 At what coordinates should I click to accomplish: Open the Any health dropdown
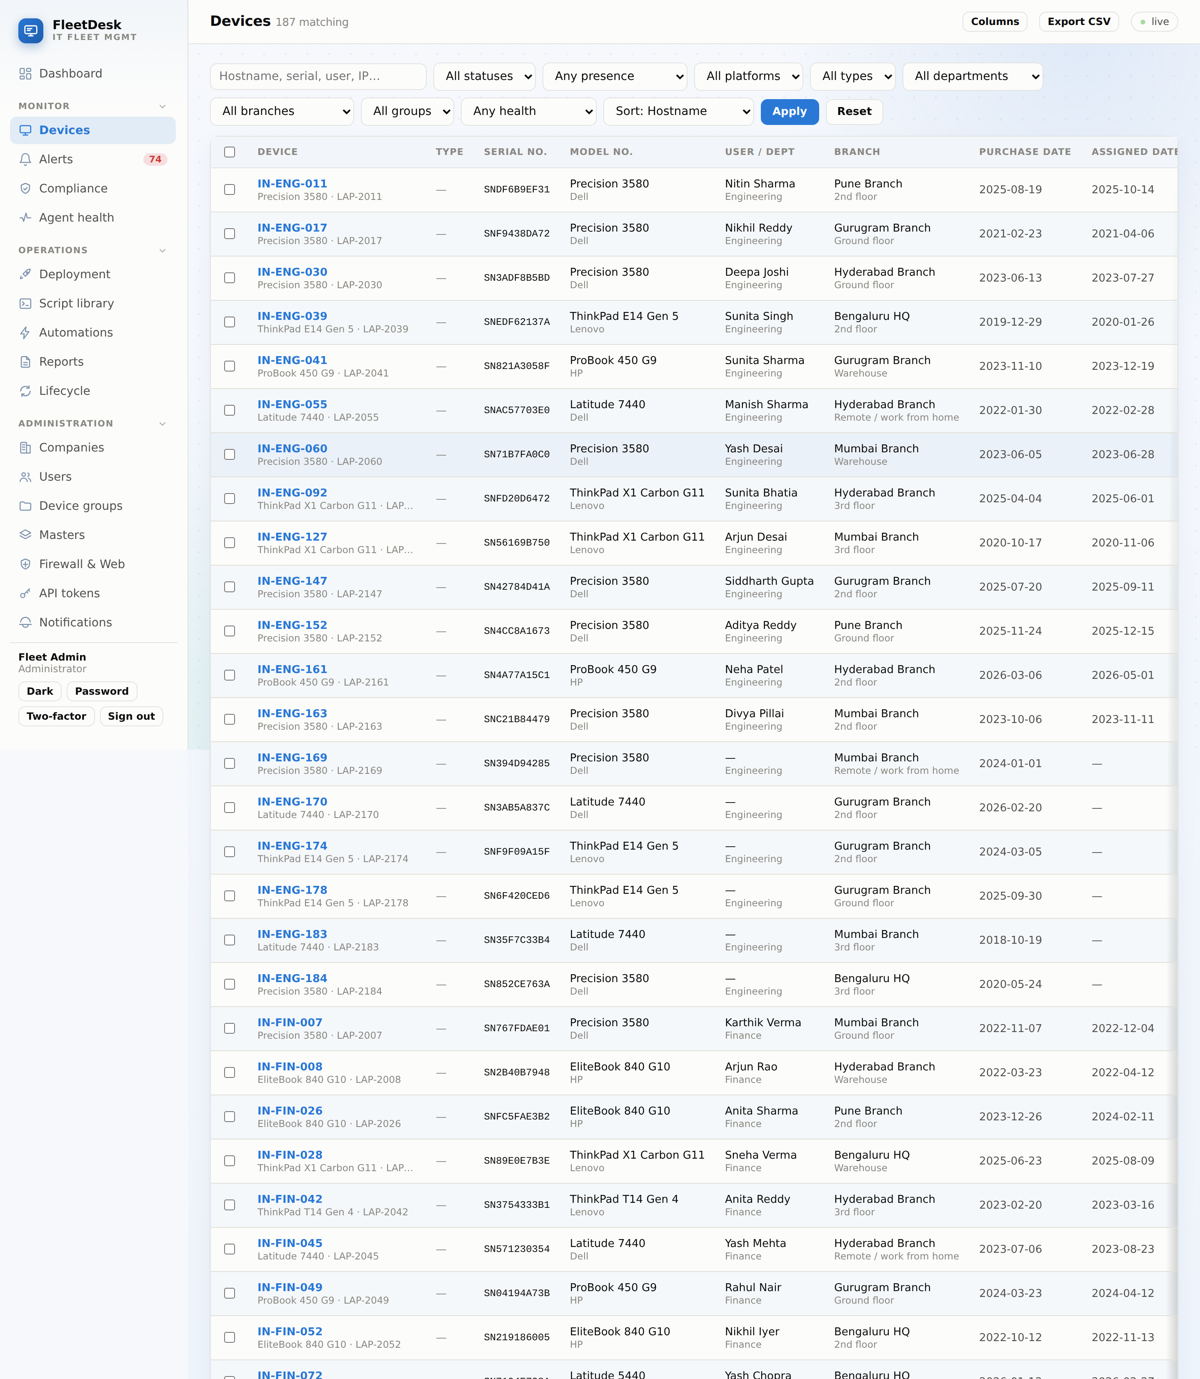[x=528, y=111]
